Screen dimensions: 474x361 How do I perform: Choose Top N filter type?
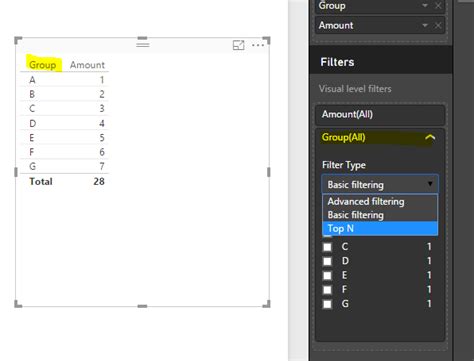pos(380,229)
